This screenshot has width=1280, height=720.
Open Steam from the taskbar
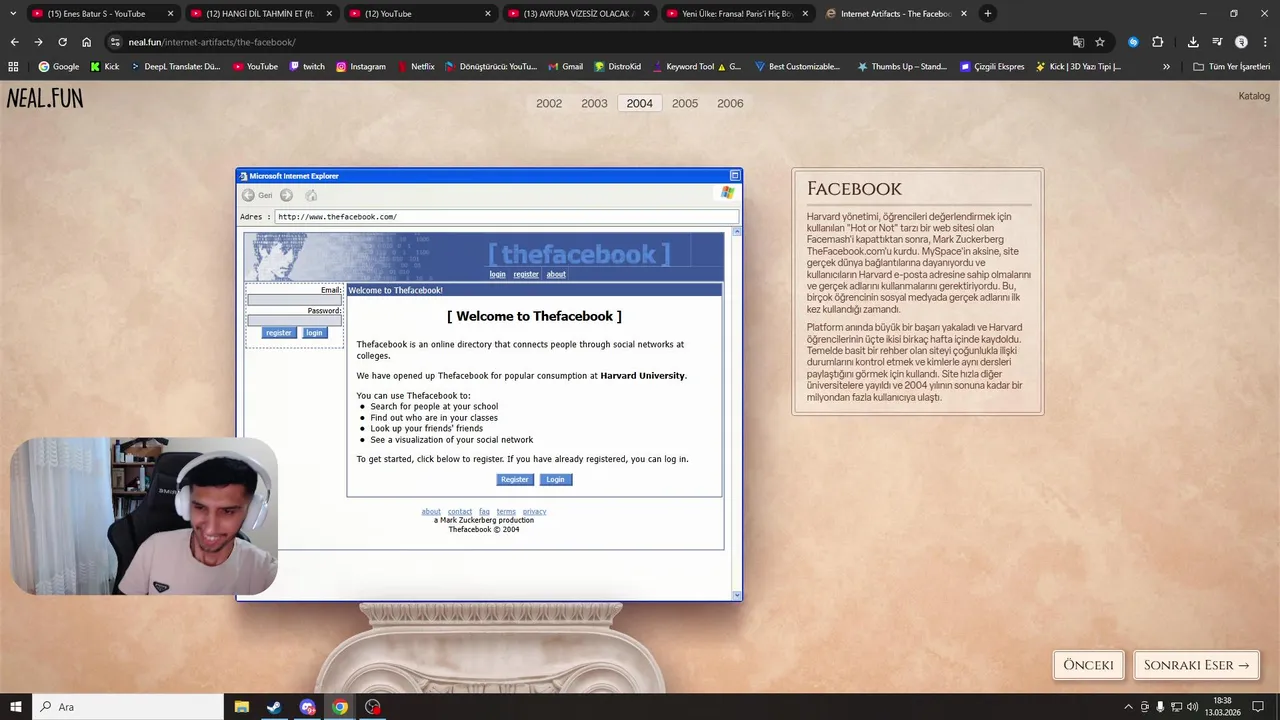[273, 707]
